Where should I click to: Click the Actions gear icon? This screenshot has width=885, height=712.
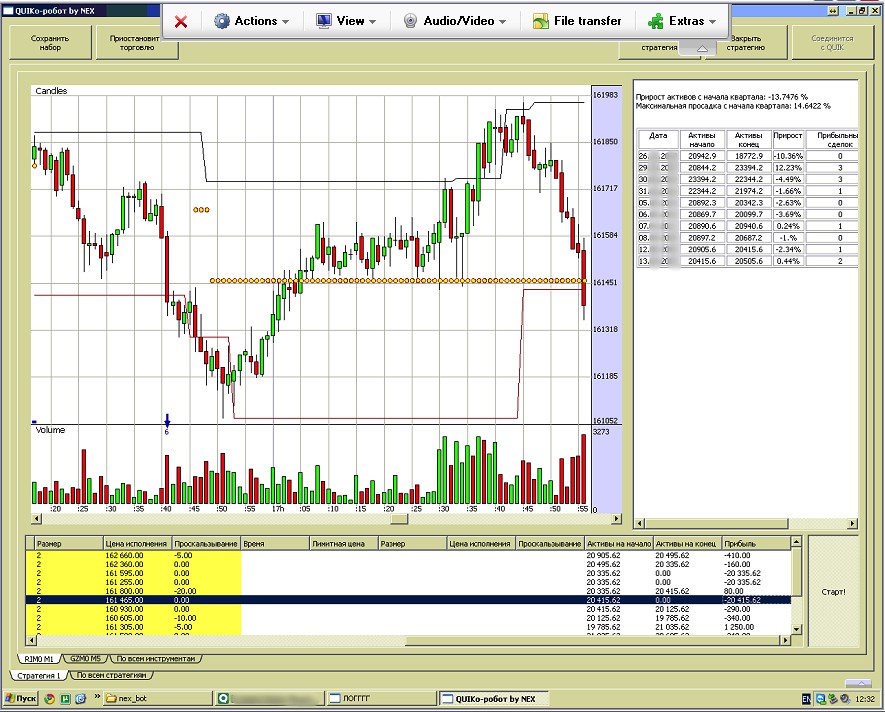pyautogui.click(x=222, y=21)
